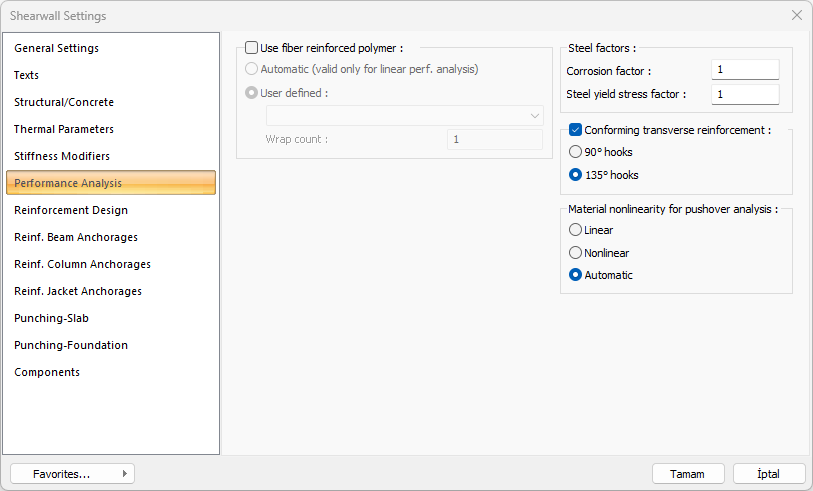Viewport: 813px width, 491px height.
Task: Go to Stiffness Modifiers section
Action: click(62, 156)
